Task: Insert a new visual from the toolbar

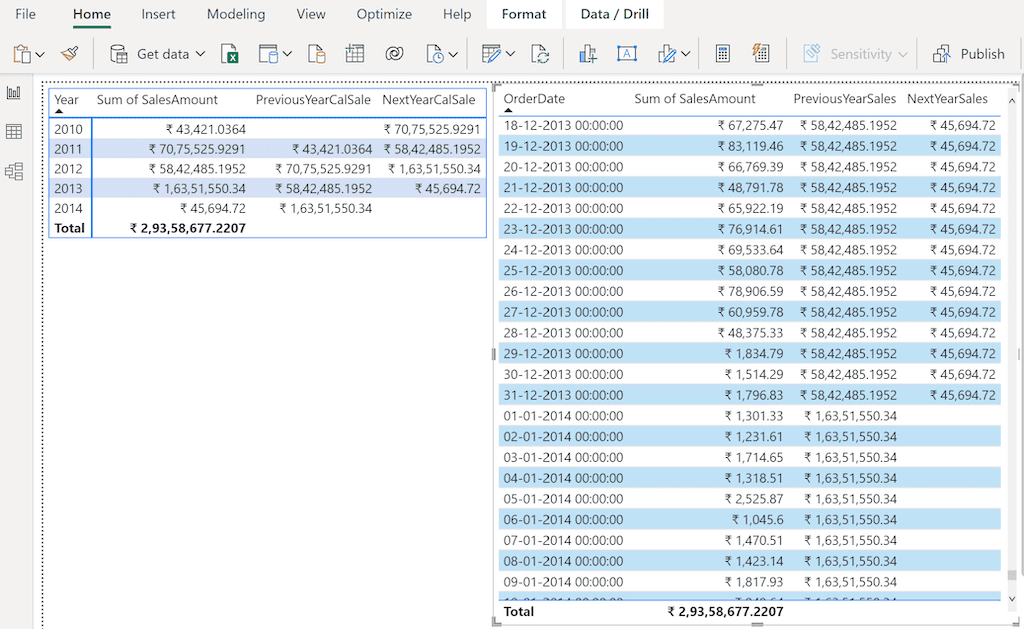Action: coord(587,54)
